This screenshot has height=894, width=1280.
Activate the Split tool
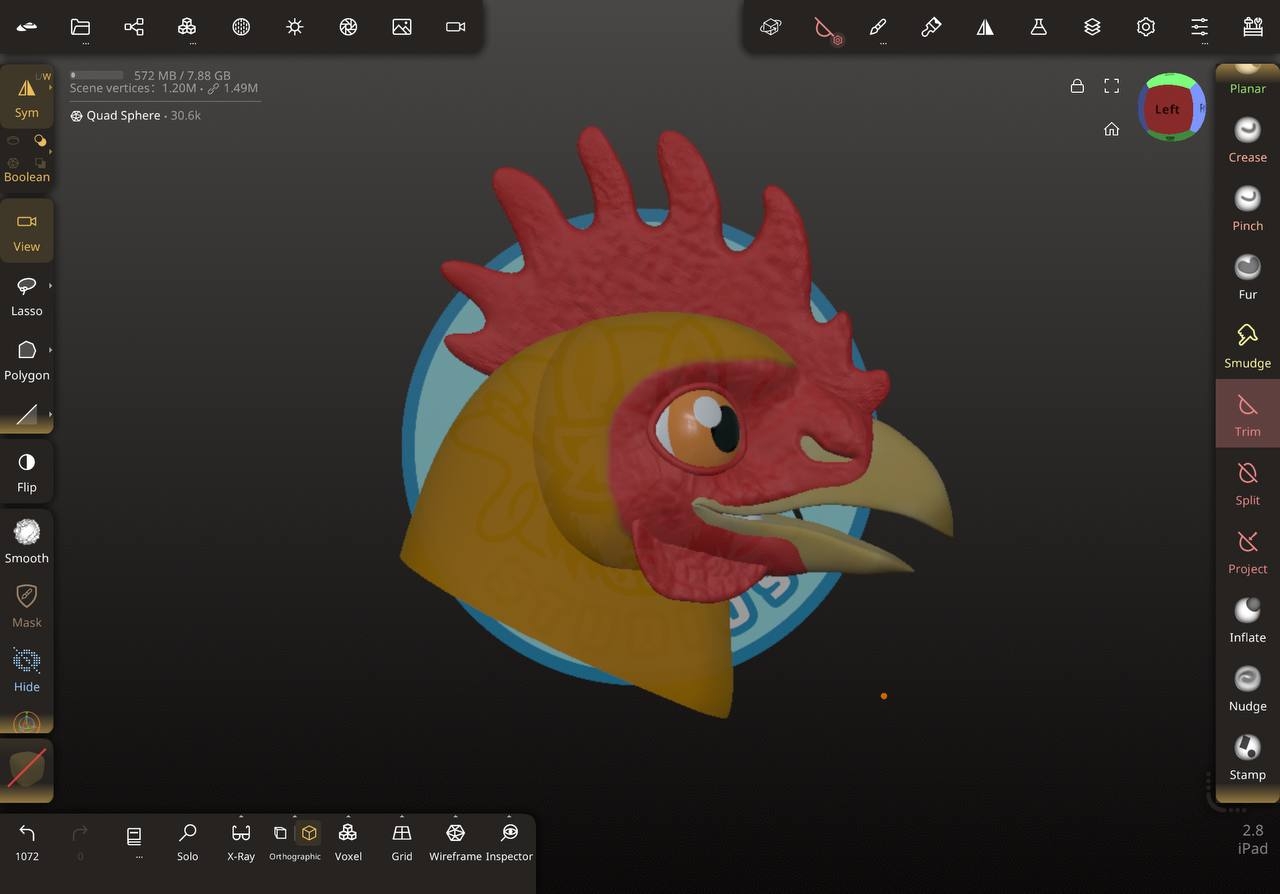[1247, 481]
